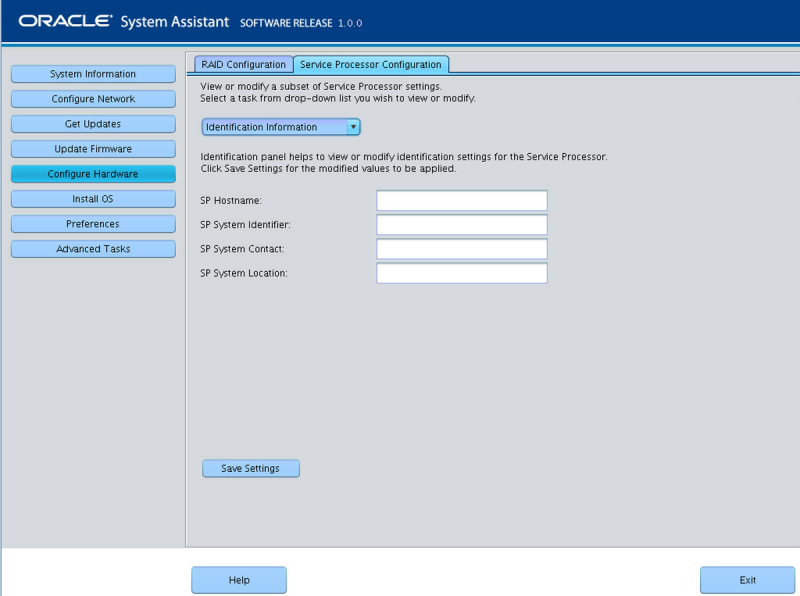Viewport: 800px width, 596px height.
Task: Select Configure Network in the sidebar
Action: [x=93, y=99]
